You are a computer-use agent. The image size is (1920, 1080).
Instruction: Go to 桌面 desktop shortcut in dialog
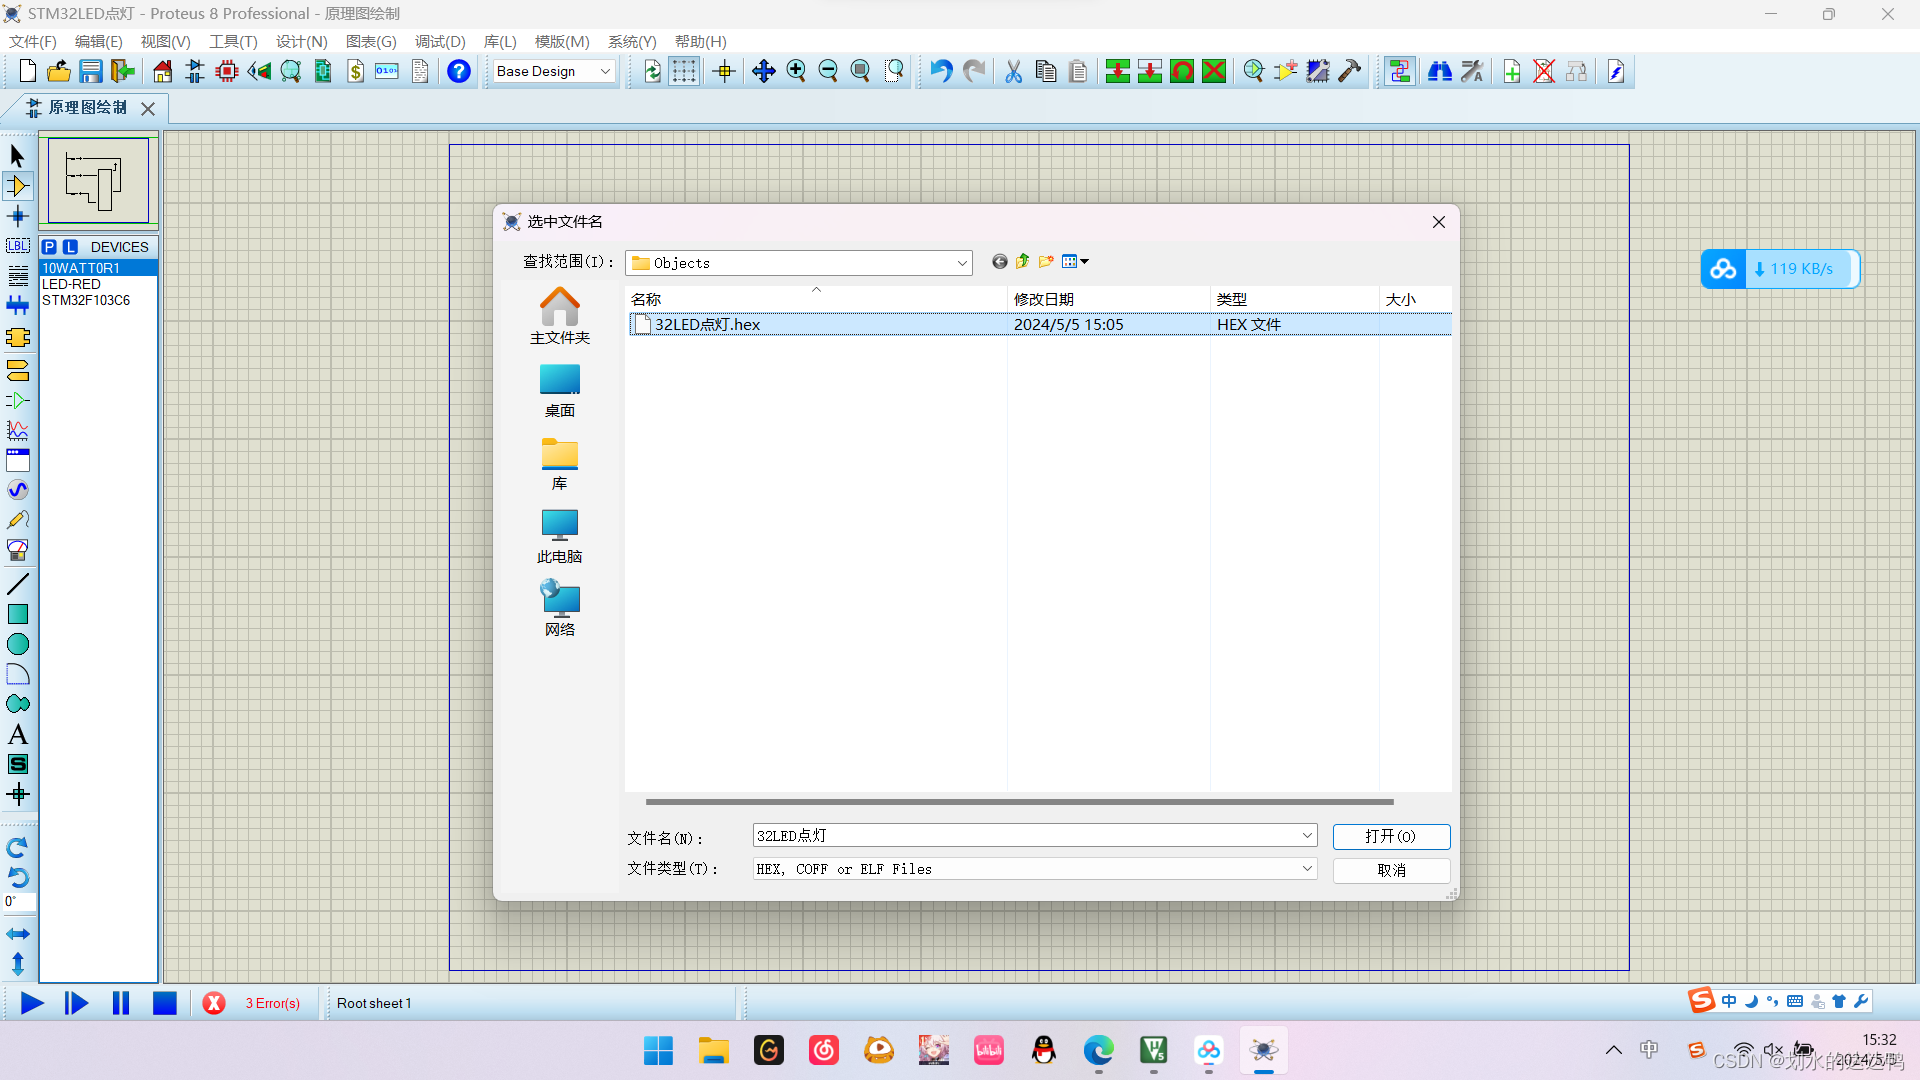(x=560, y=391)
